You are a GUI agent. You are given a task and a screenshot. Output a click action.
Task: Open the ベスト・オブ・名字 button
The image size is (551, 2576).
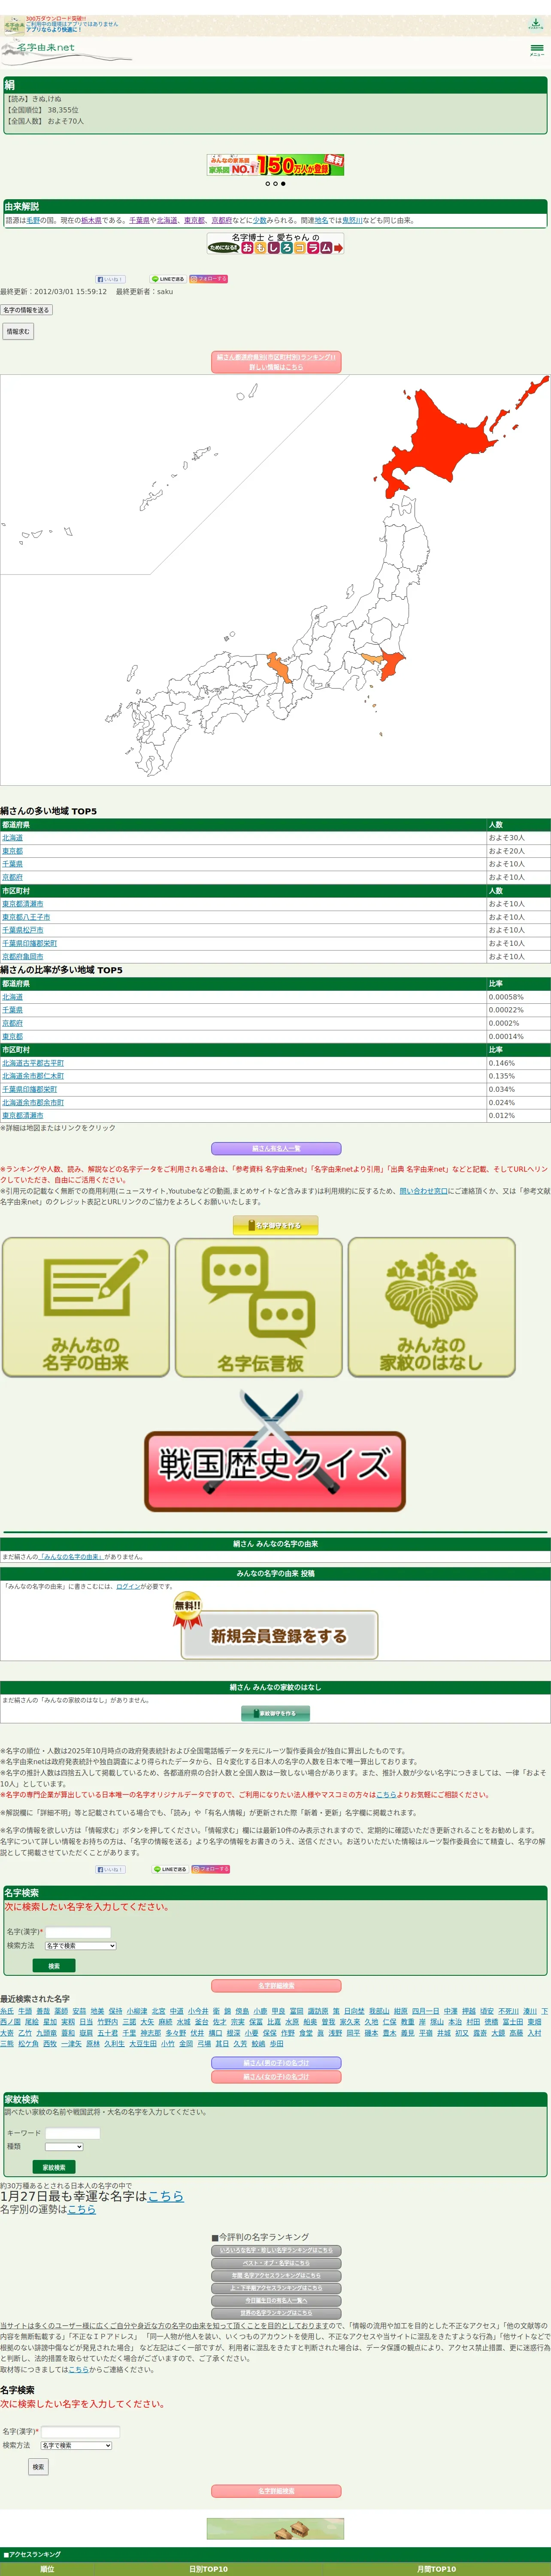tap(276, 2263)
